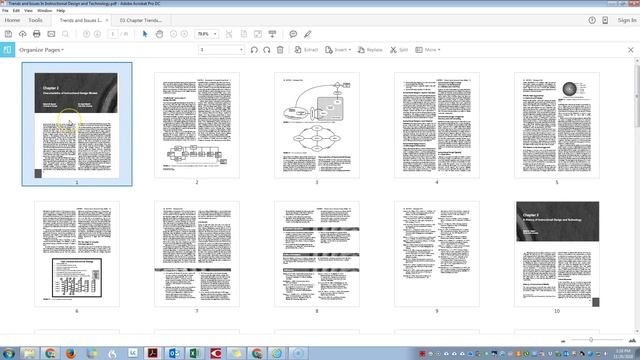Select the highlight pen tool
Screen dimensions: 640x360
308,34
